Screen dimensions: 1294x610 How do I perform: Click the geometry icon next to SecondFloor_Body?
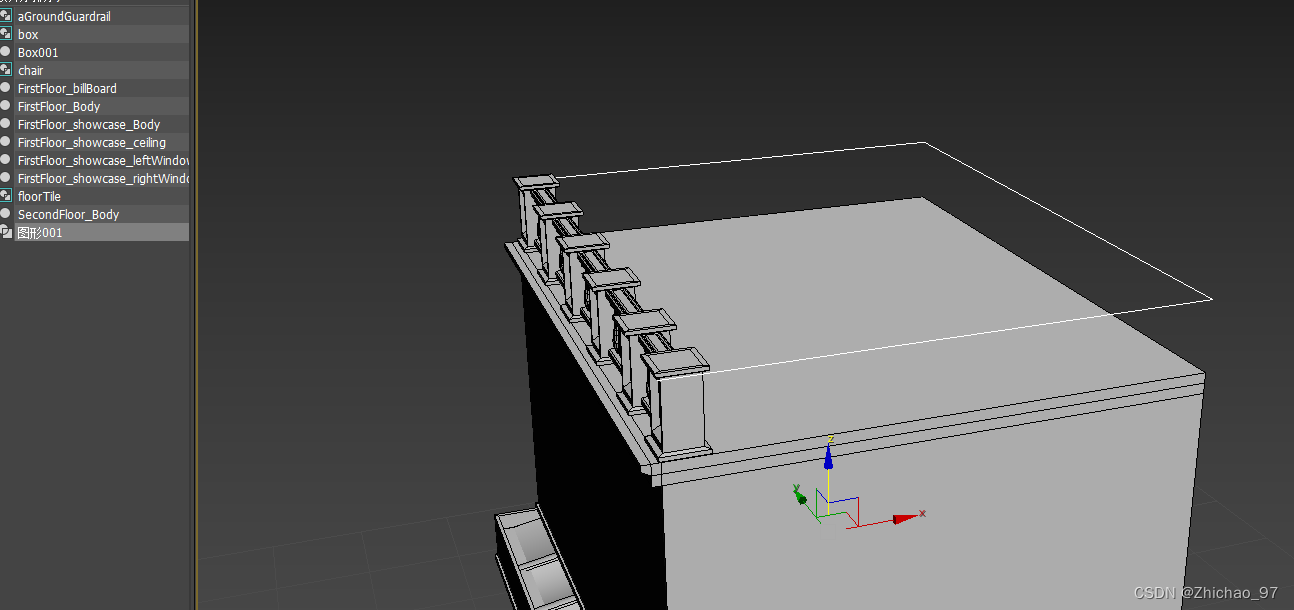[x=7, y=214]
